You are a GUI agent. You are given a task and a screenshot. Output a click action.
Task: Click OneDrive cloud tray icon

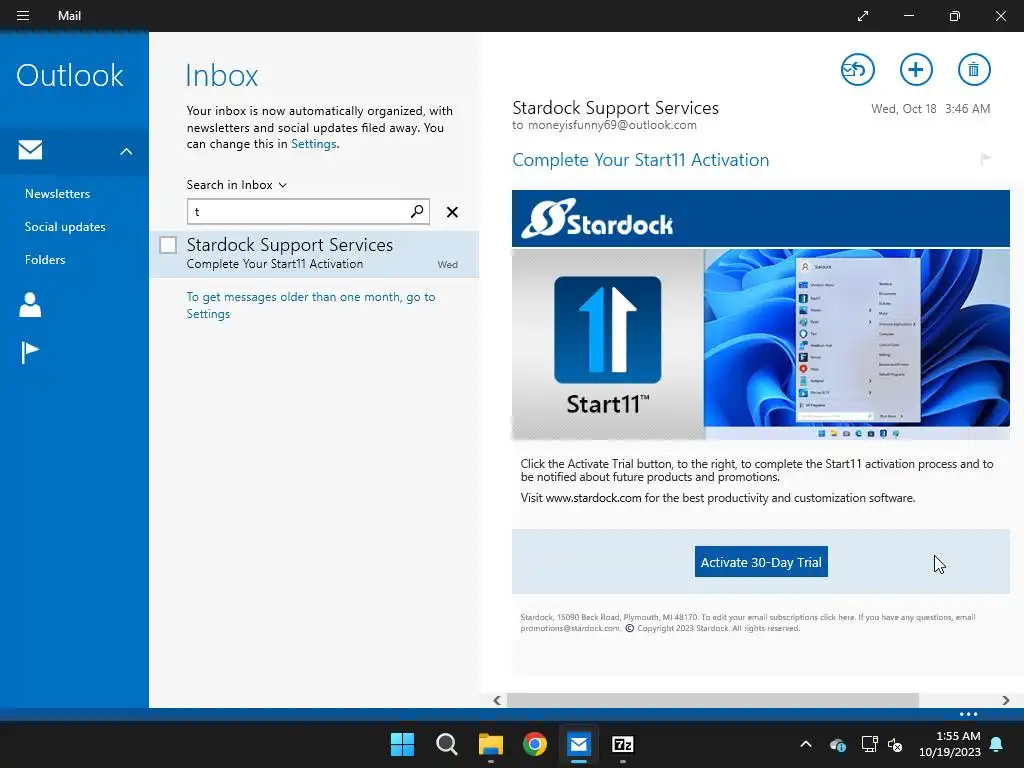837,744
